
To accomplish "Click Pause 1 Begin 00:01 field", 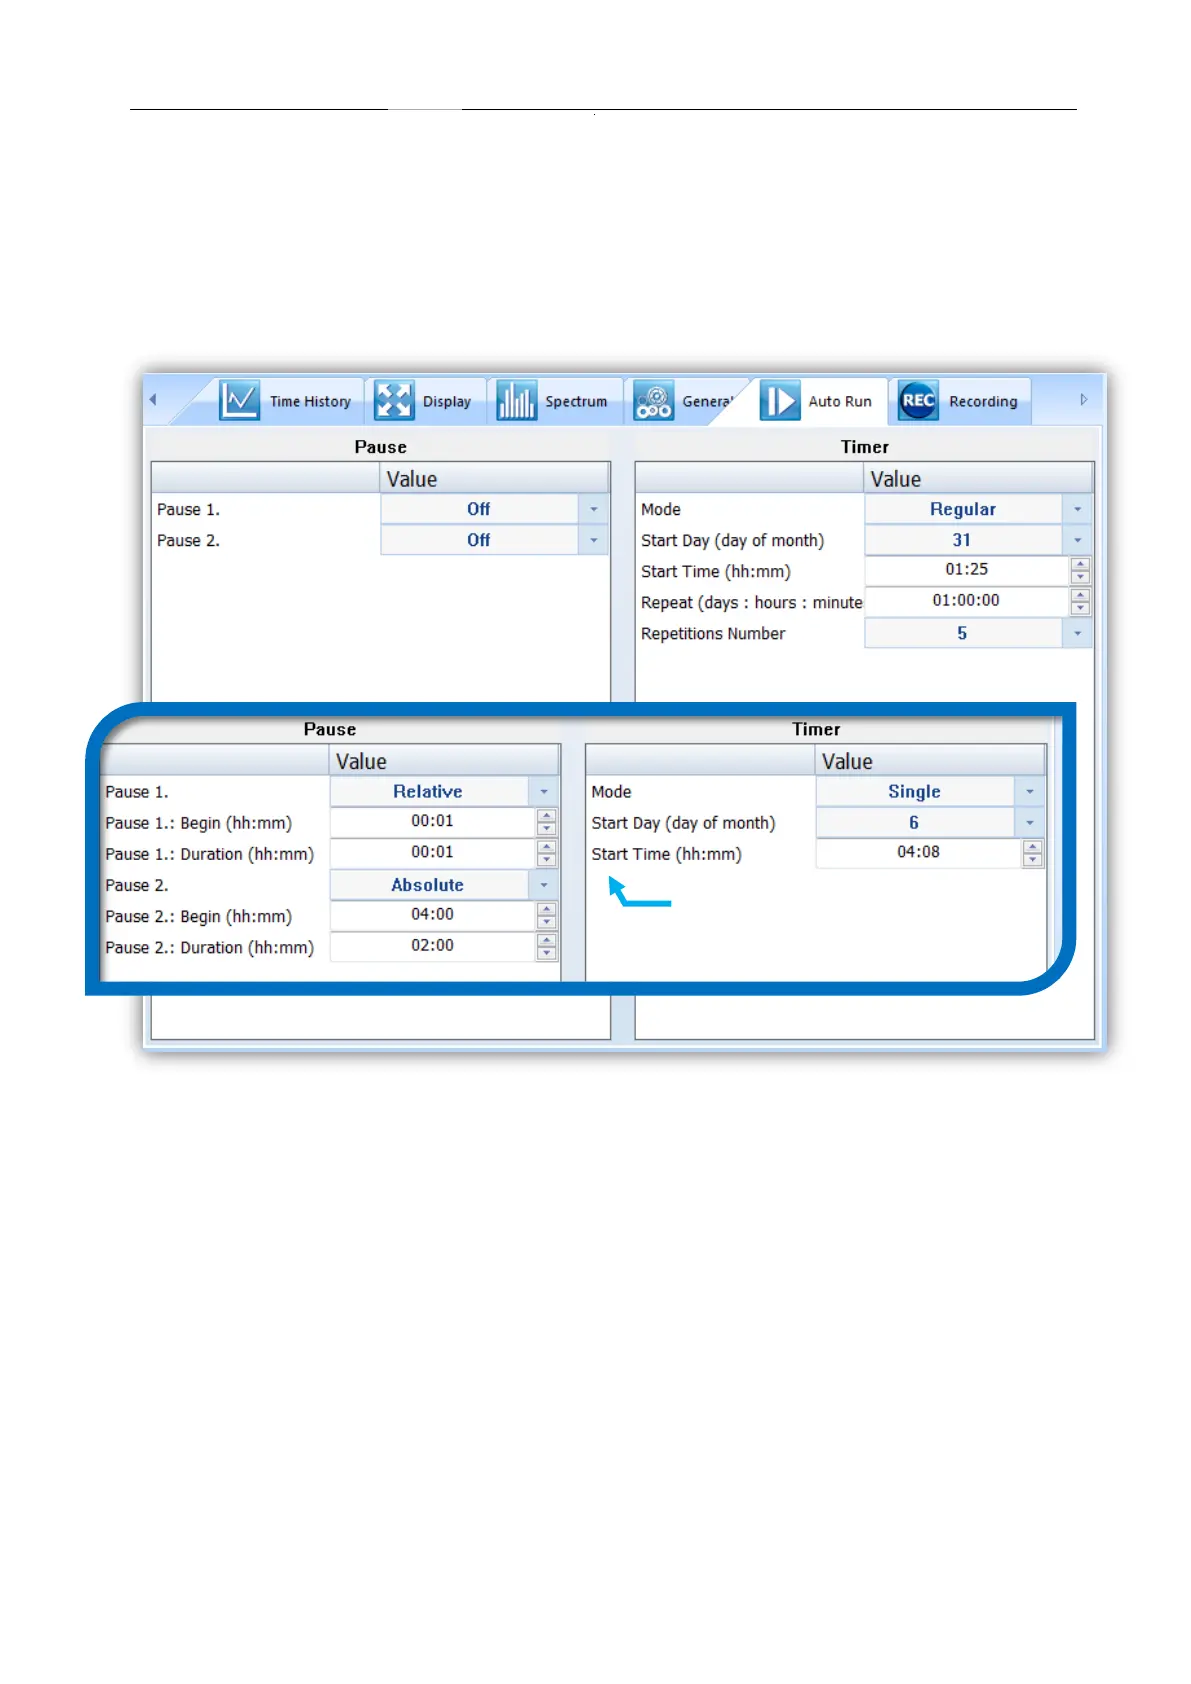I will (432, 821).
